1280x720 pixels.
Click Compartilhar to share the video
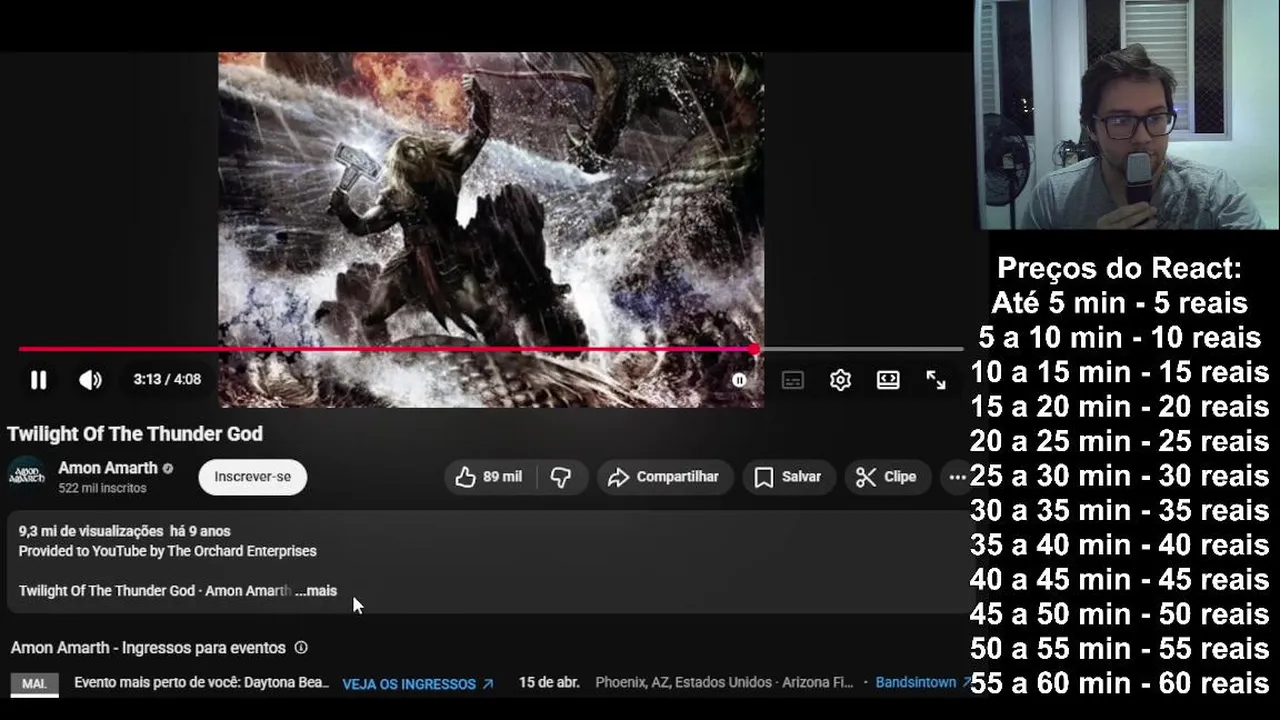665,477
